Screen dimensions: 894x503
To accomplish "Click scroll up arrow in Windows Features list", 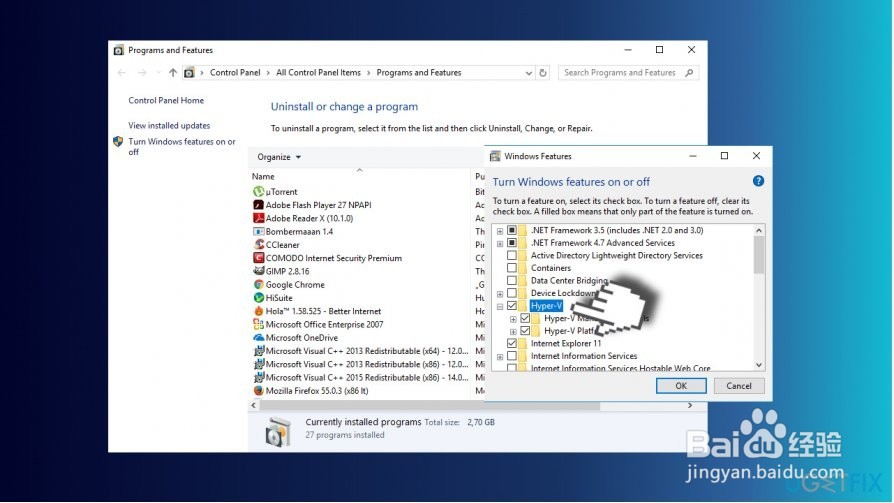I will 758,230.
